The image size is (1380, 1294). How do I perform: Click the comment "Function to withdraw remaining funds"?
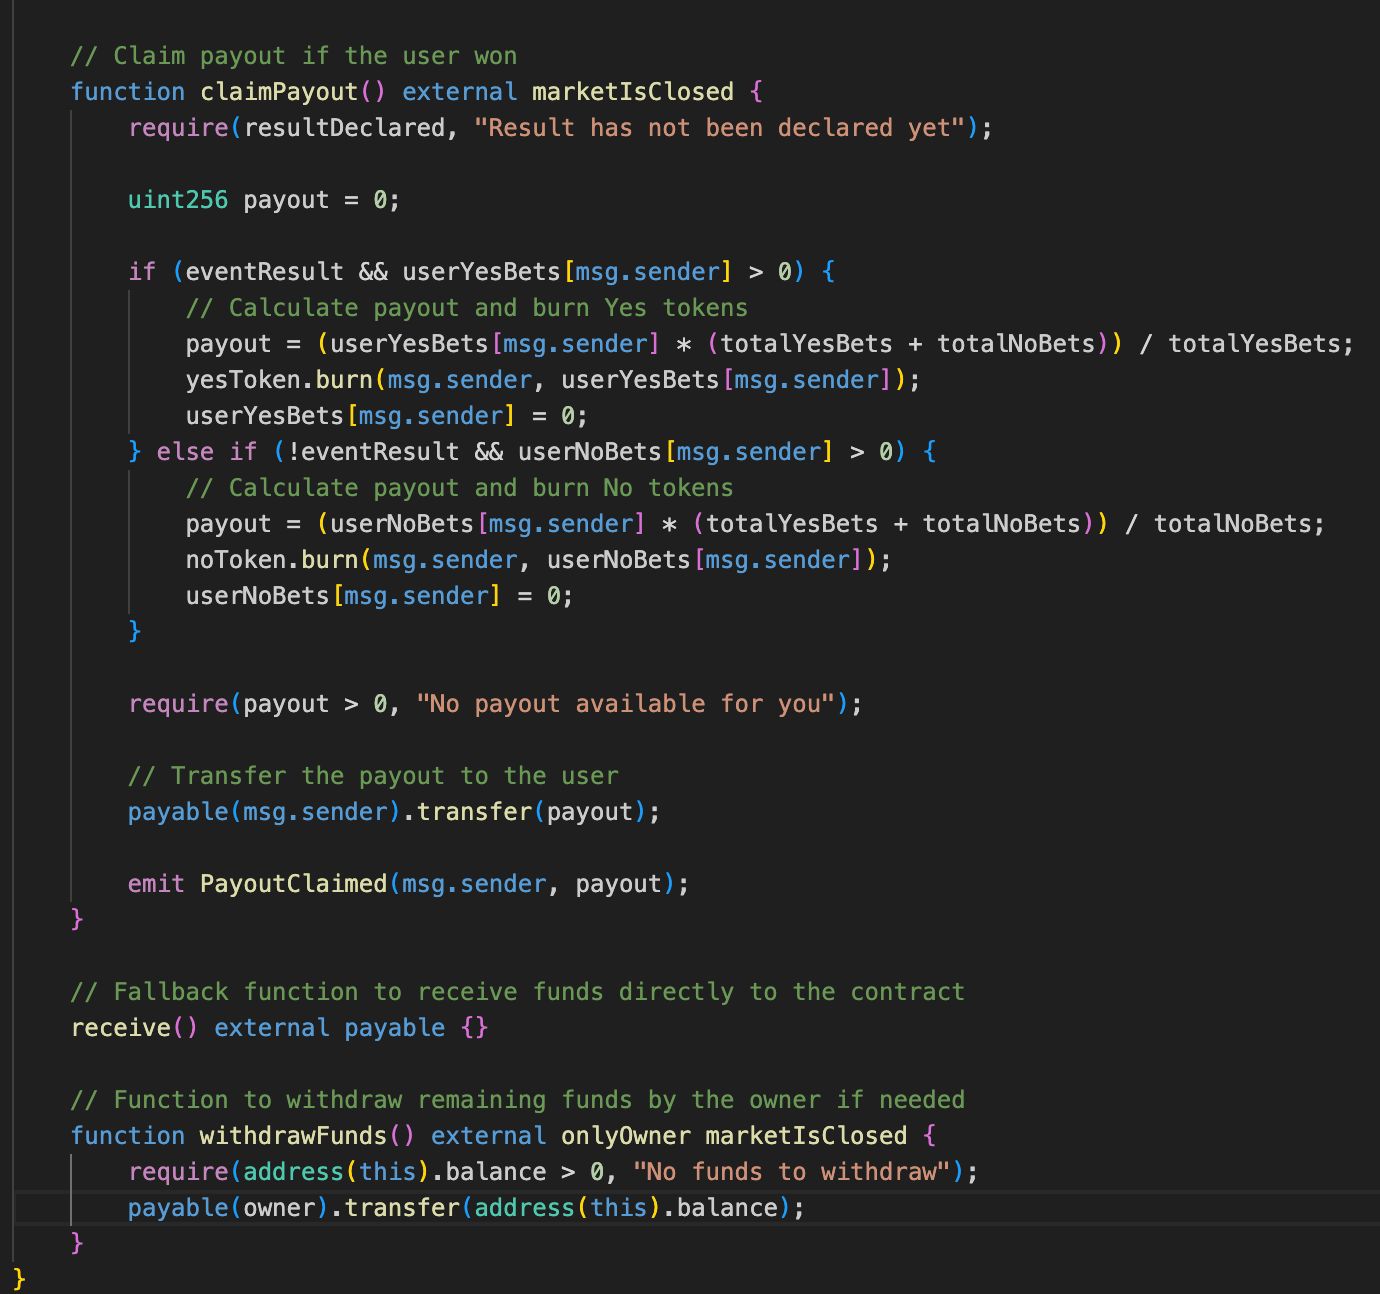518,1100
